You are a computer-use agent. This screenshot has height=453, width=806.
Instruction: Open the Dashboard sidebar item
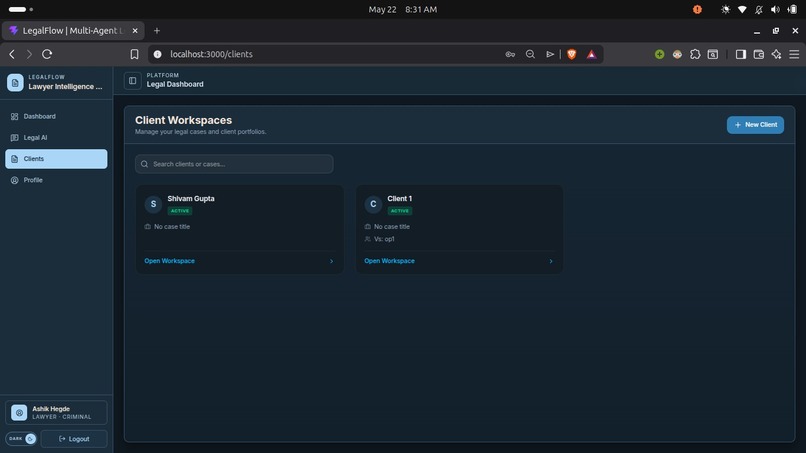click(56, 116)
